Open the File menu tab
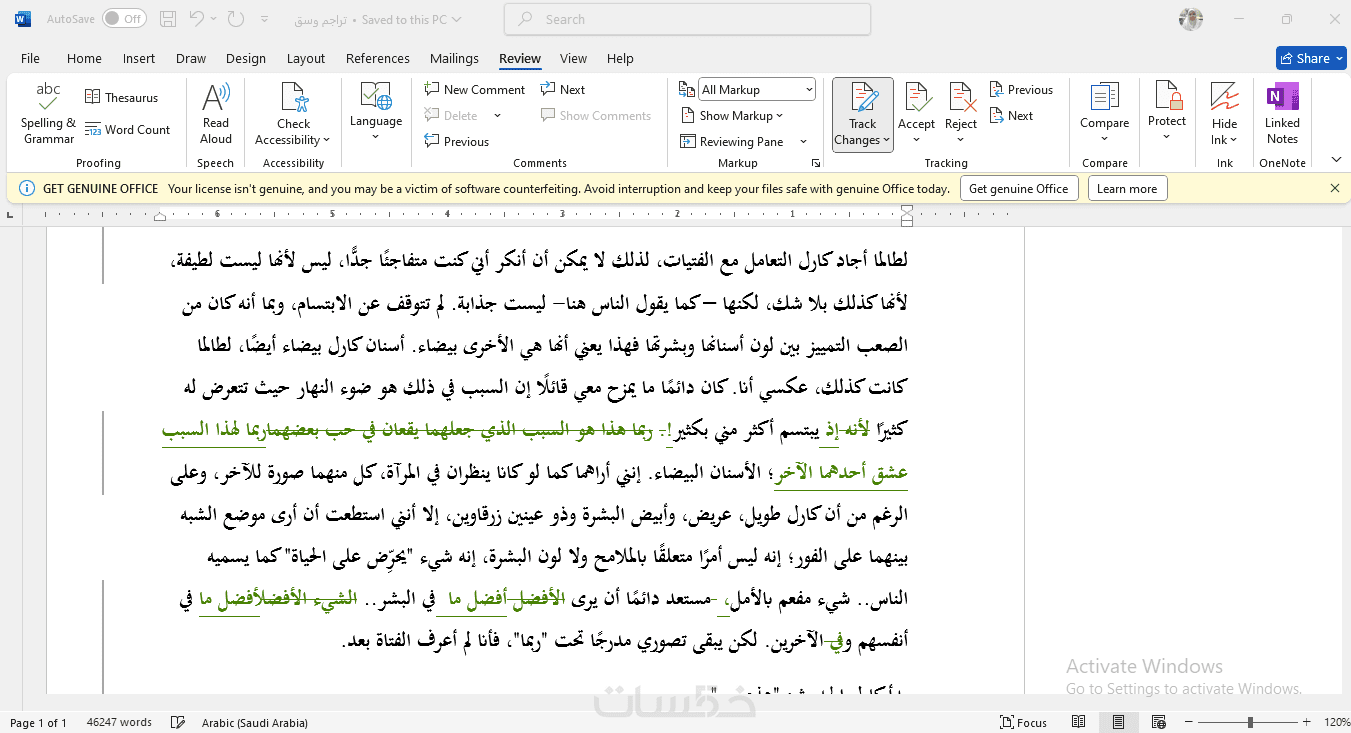Image resolution: width=1351 pixels, height=733 pixels. pos(30,58)
